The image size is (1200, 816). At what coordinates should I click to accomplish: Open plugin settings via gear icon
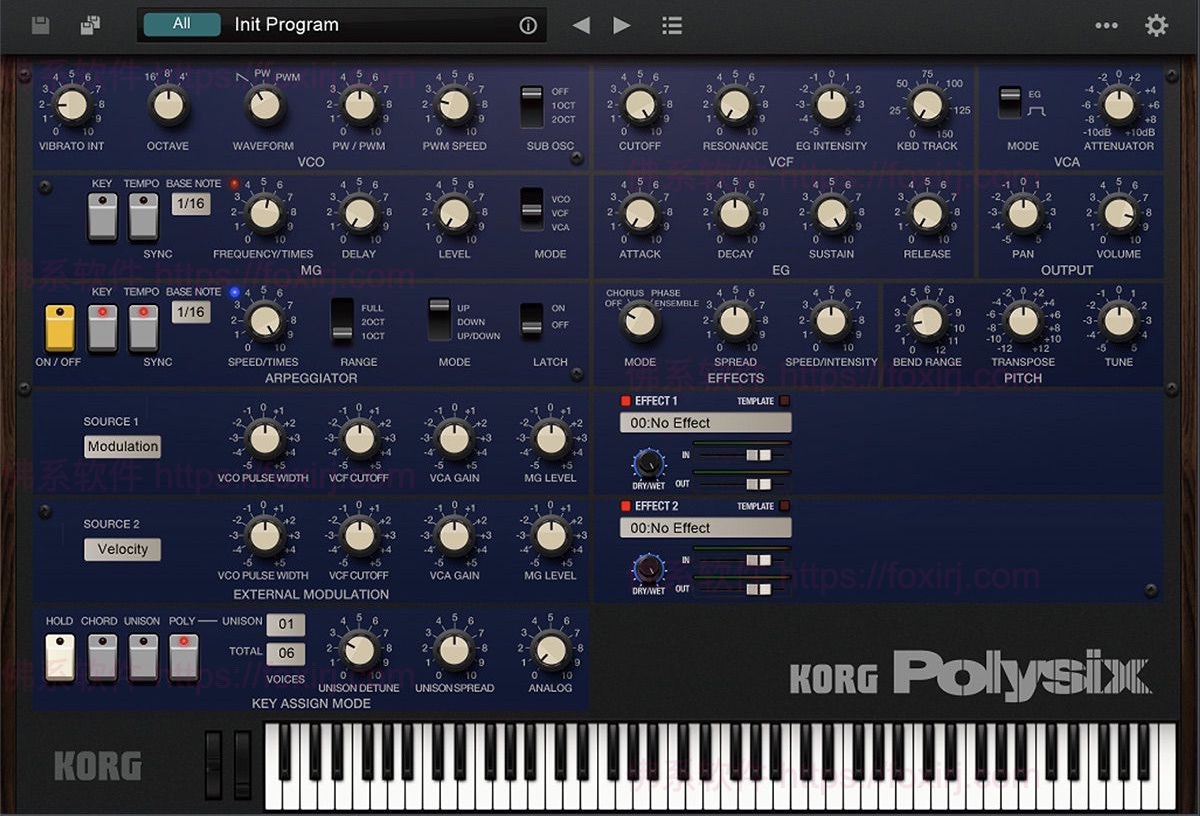click(1156, 25)
